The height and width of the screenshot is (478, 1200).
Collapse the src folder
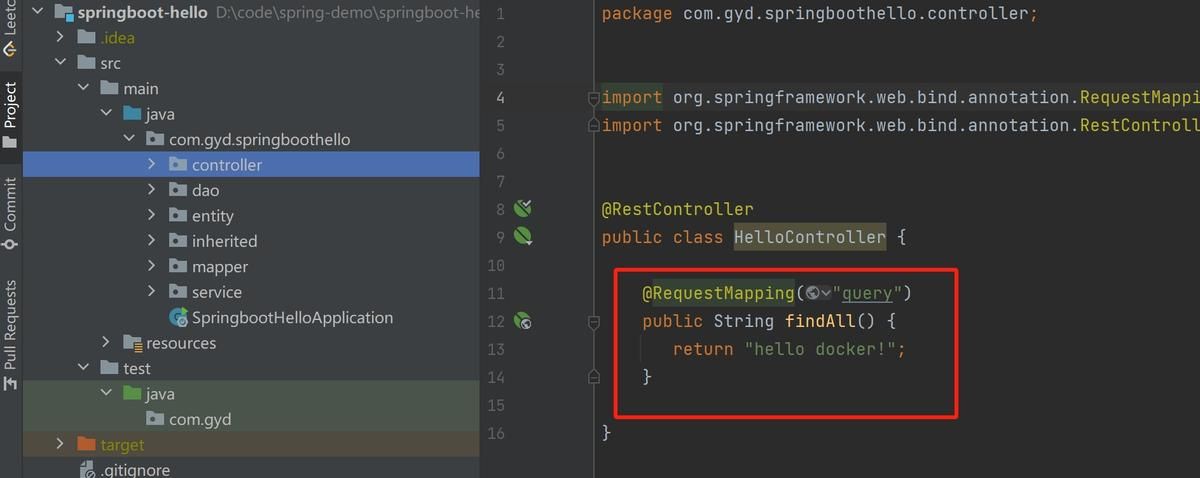tap(60, 63)
